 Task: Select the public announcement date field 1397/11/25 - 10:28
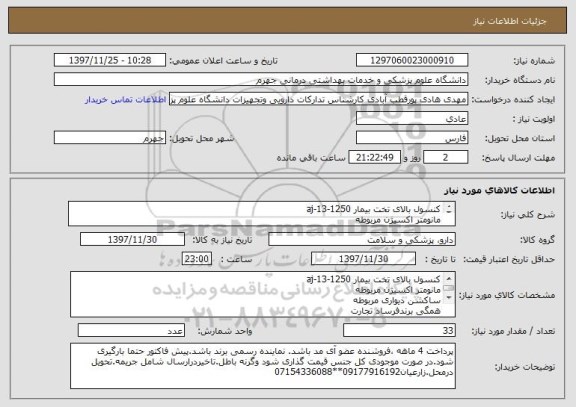(x=110, y=60)
